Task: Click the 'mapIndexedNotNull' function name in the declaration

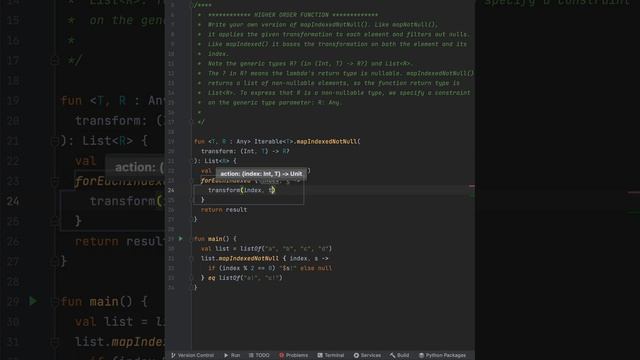Action: (x=327, y=142)
